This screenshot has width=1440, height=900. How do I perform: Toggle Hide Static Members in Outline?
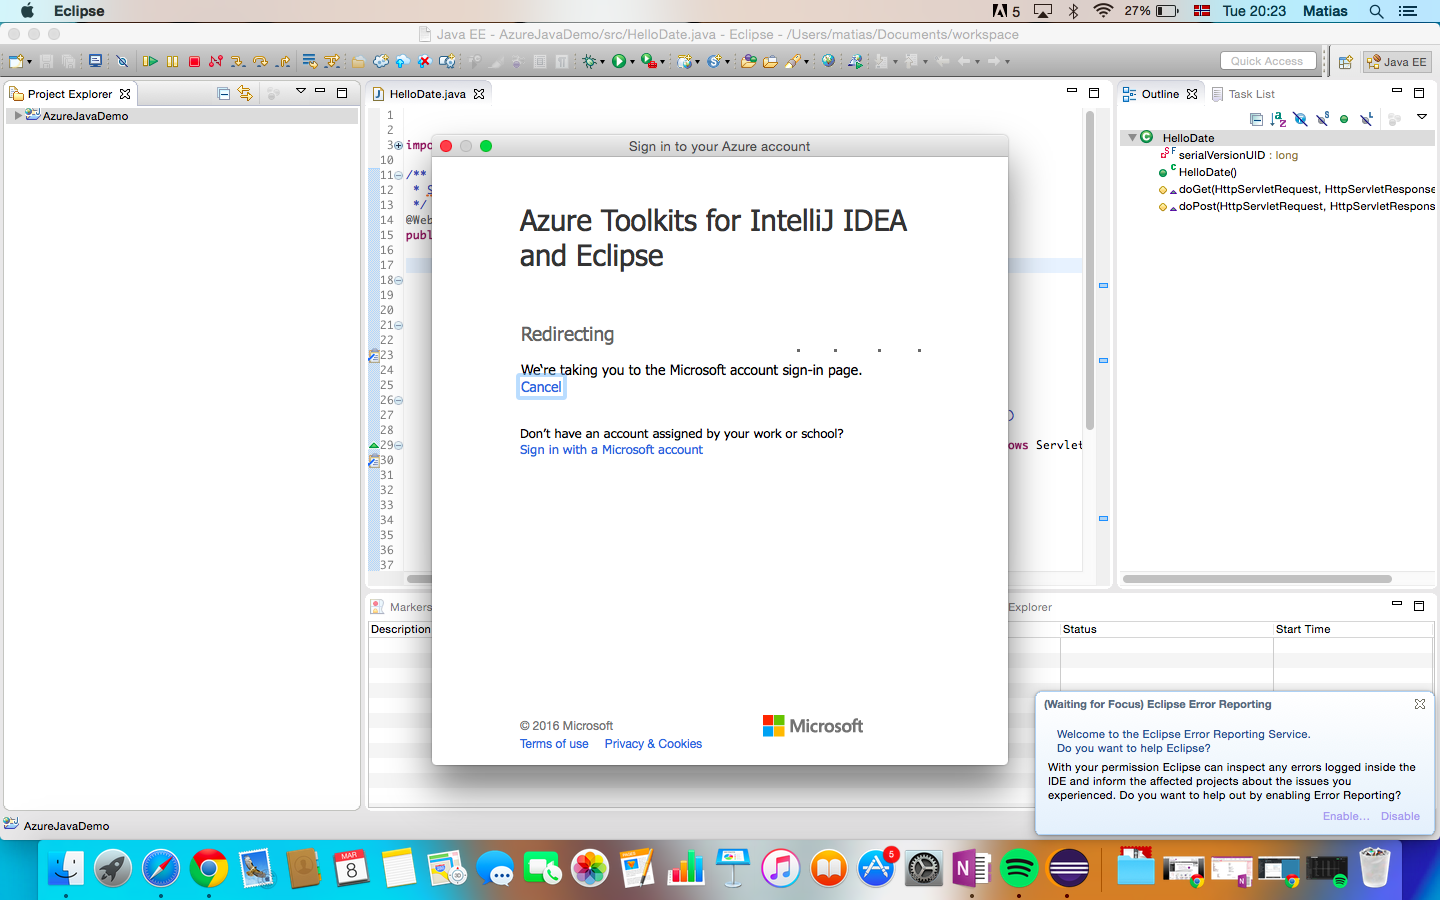point(1322,119)
